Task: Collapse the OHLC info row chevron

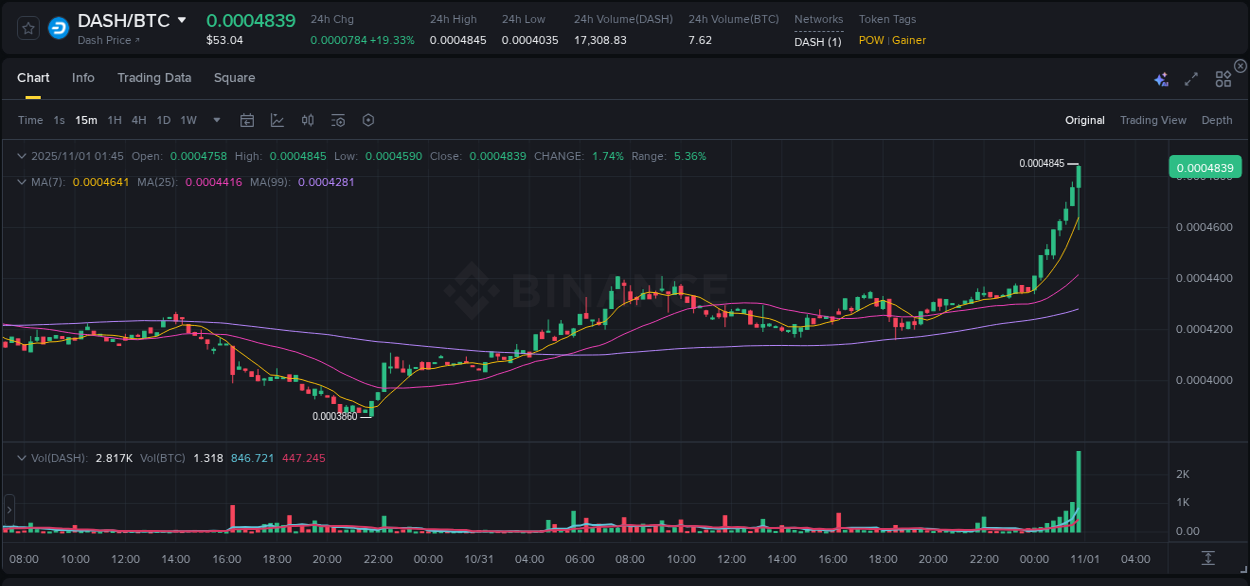Action: click(21, 156)
